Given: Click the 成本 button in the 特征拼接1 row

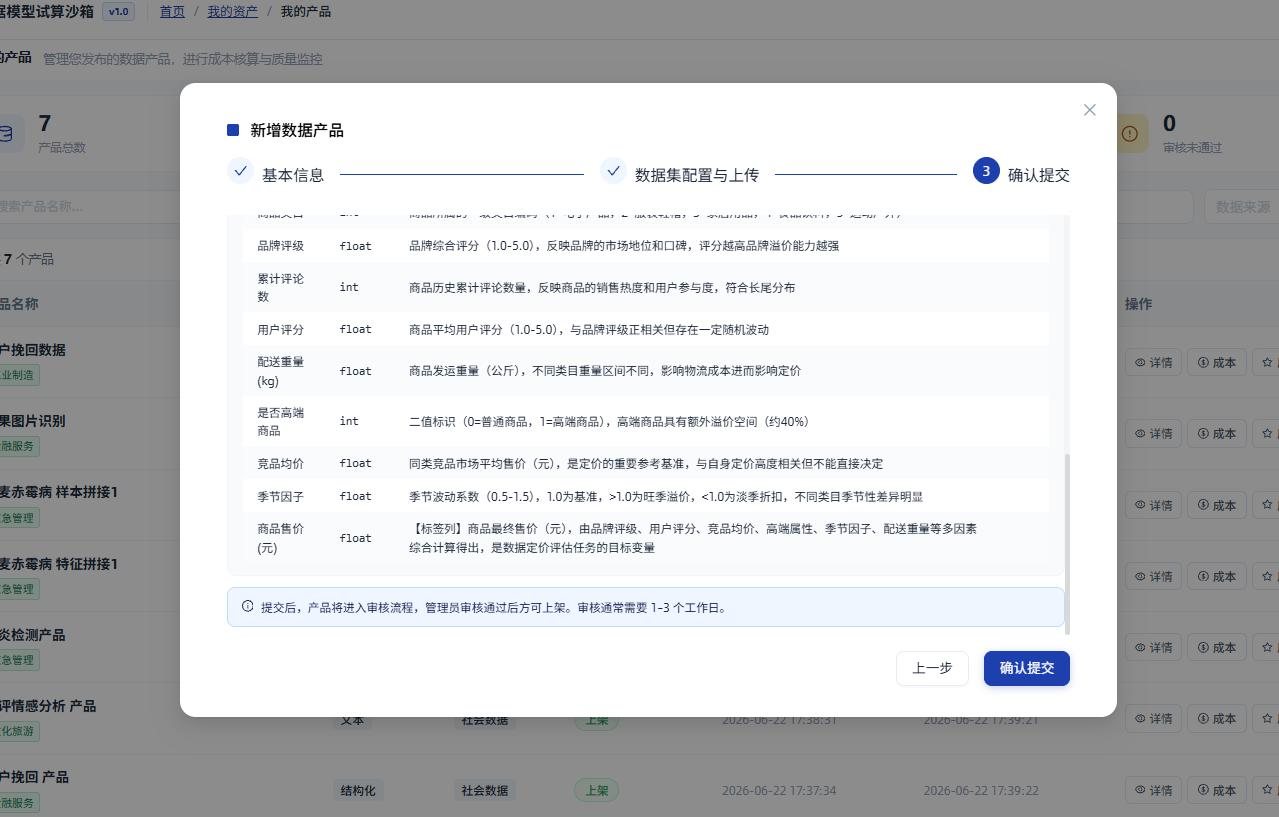Looking at the screenshot, I should point(1217,576).
